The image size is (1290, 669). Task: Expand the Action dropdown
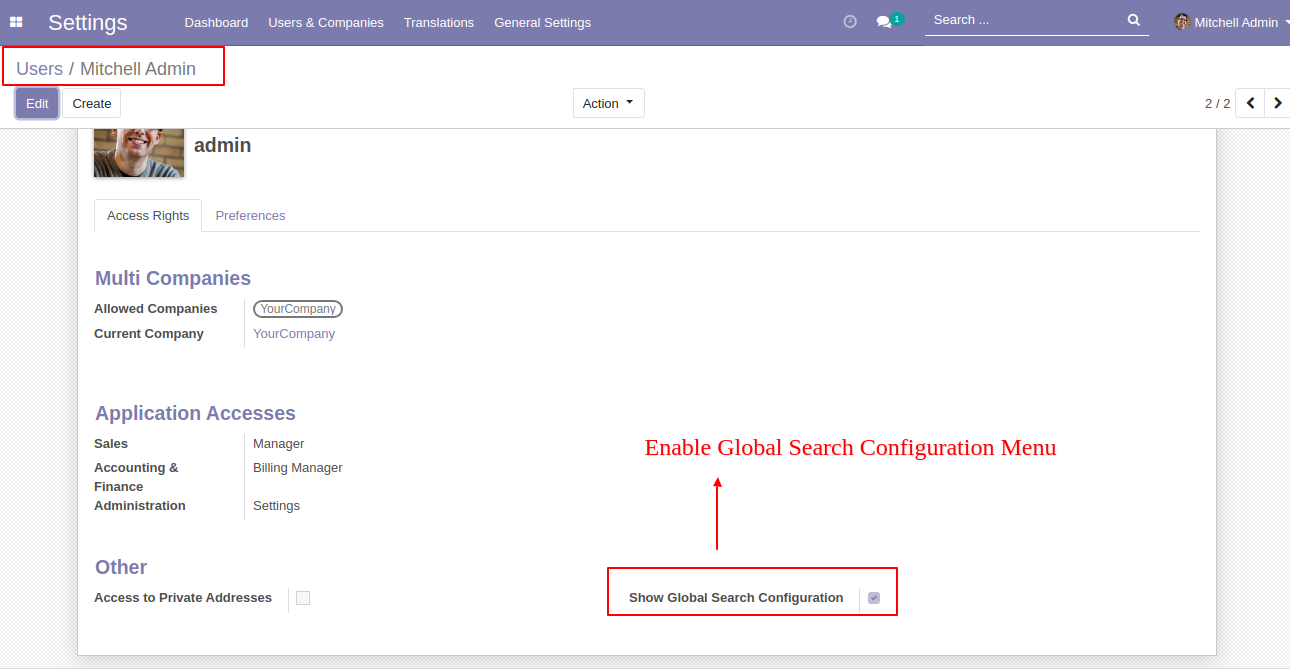[x=608, y=103]
